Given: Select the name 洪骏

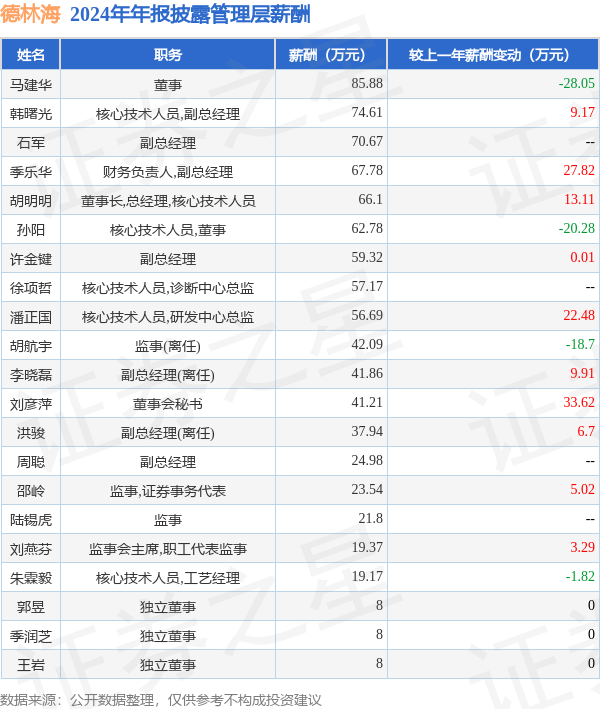Looking at the screenshot, I should pos(31,433).
